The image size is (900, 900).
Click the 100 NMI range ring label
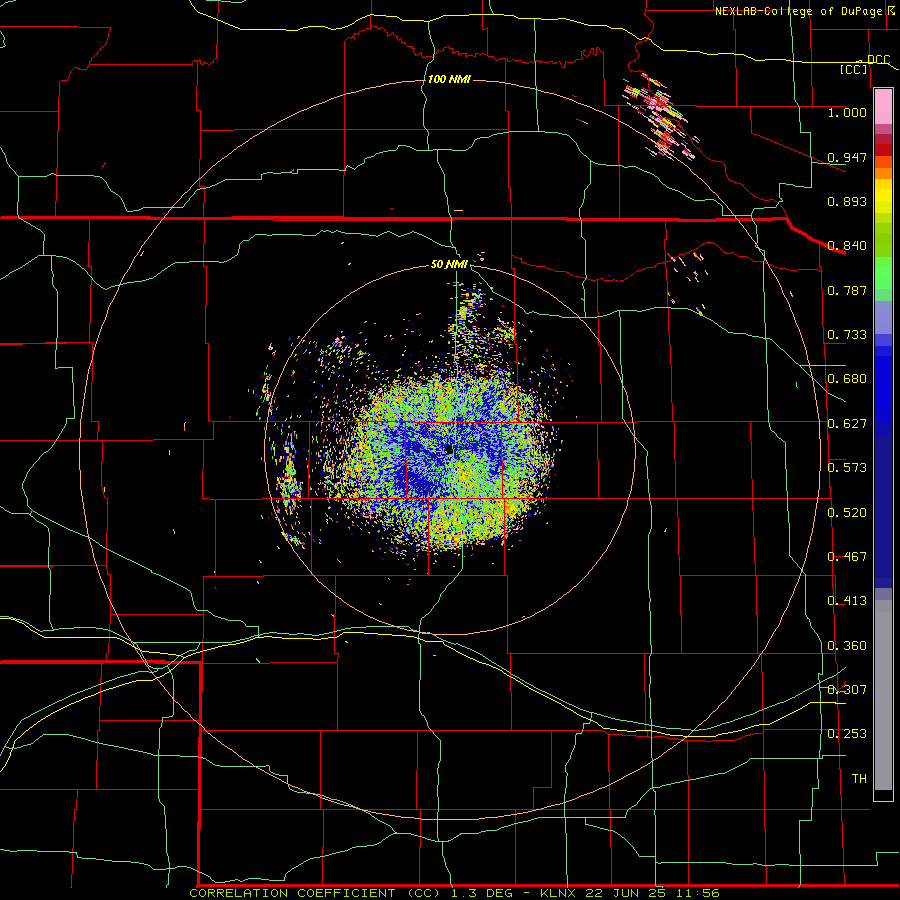[449, 79]
